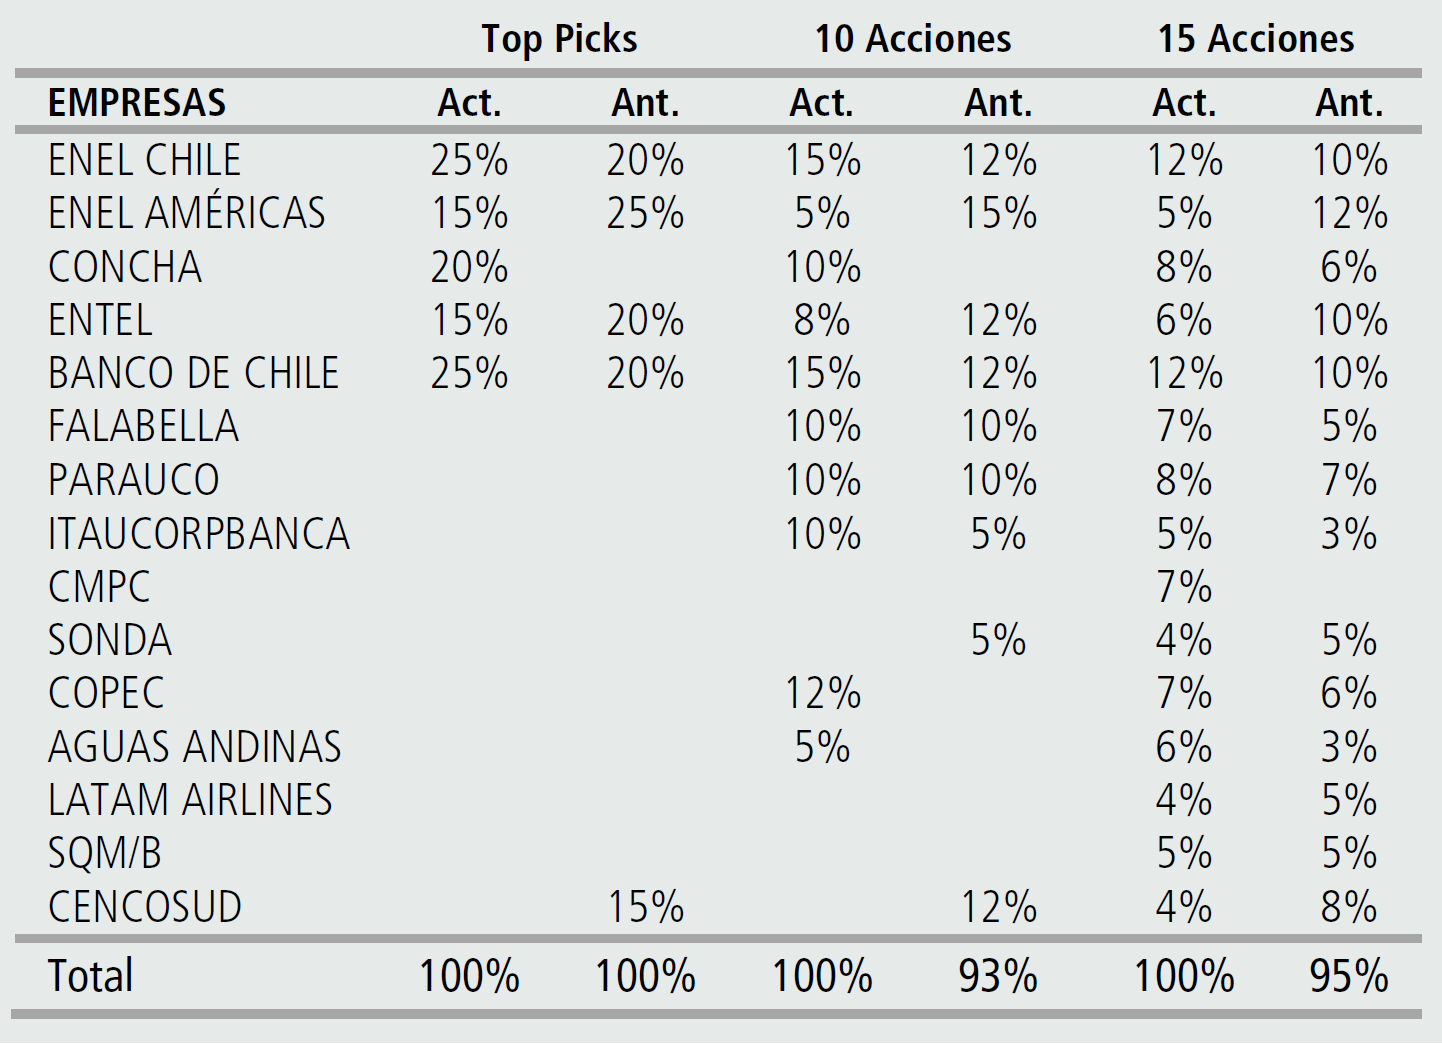Click the Total row label
This screenshot has height=1044, width=1442.
pos(90,976)
